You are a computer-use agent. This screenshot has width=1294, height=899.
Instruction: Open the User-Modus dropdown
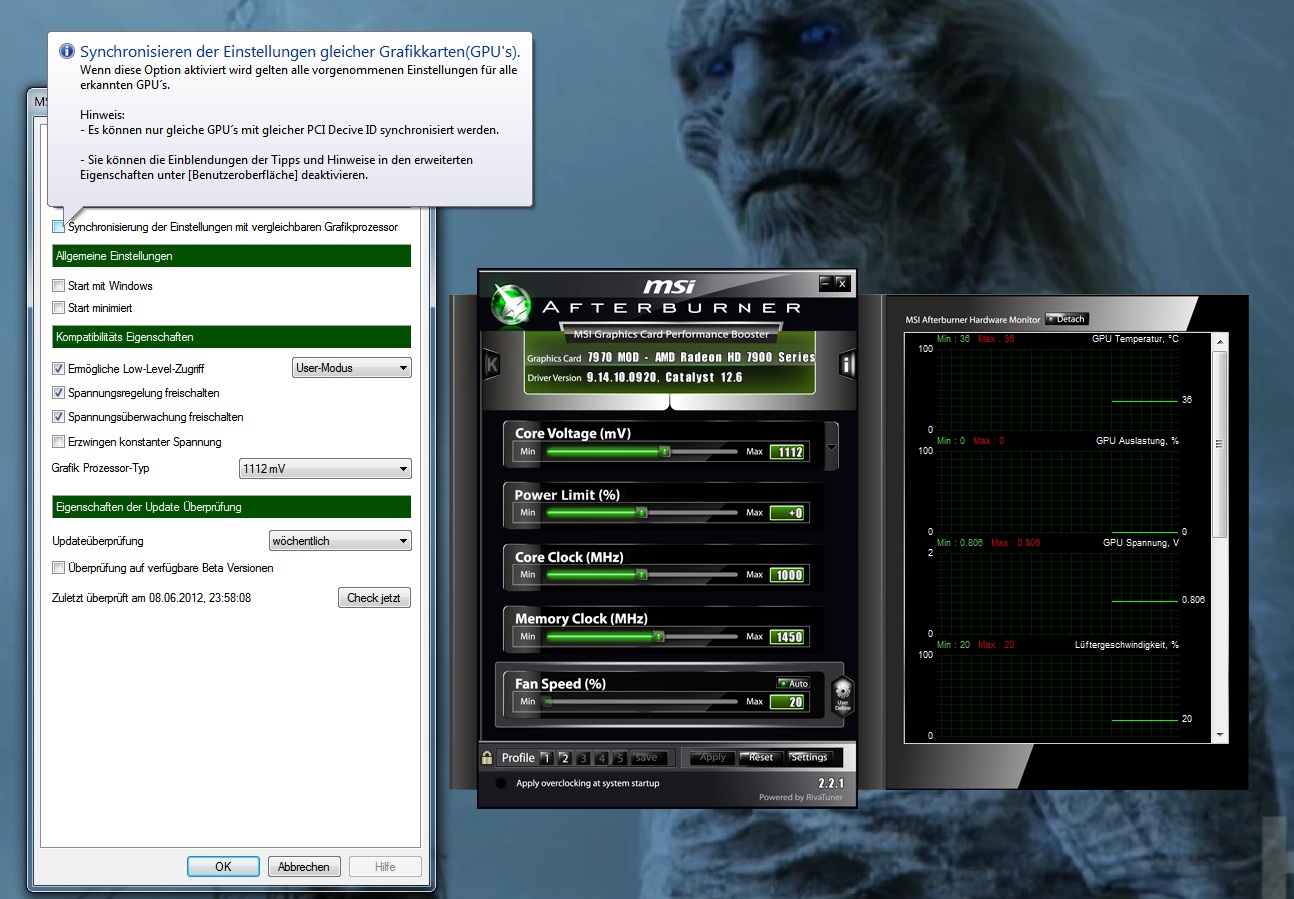pyautogui.click(x=351, y=368)
